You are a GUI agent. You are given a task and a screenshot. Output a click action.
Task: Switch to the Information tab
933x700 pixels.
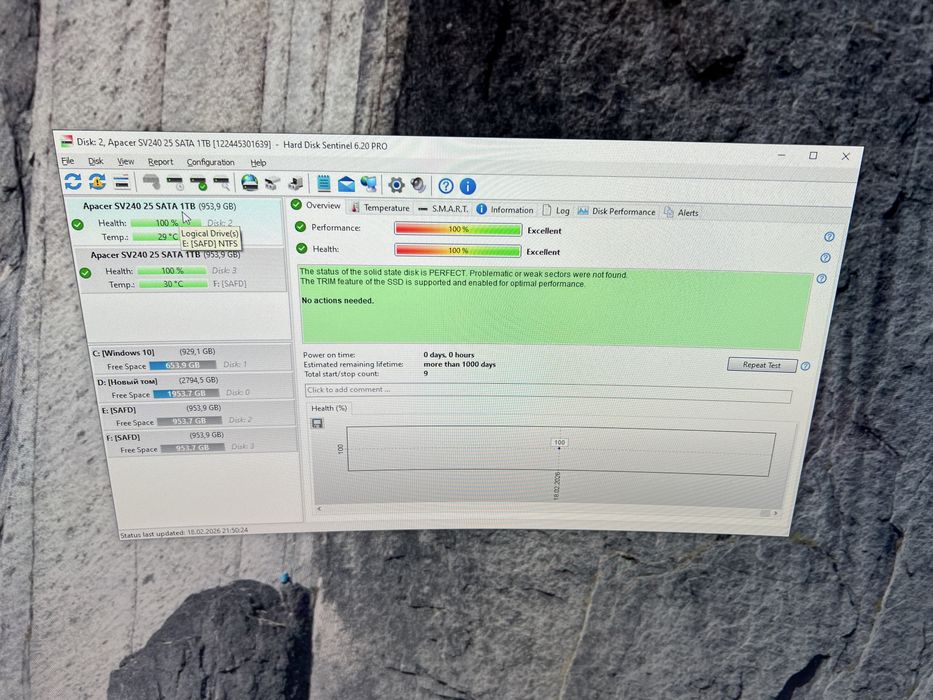(x=505, y=210)
